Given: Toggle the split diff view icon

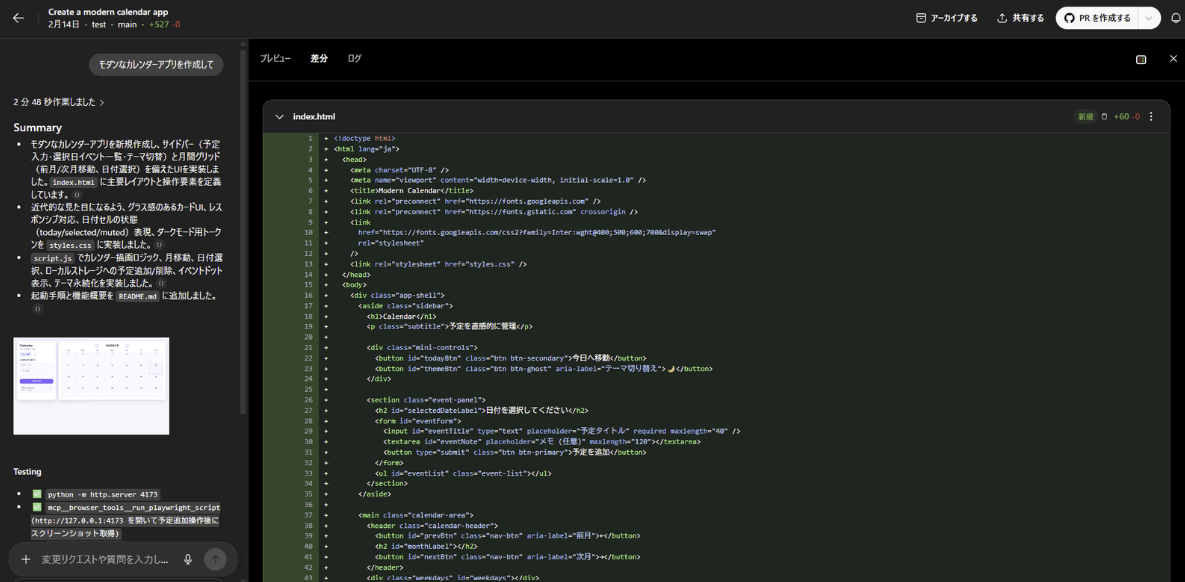Looking at the screenshot, I should 1141,59.
